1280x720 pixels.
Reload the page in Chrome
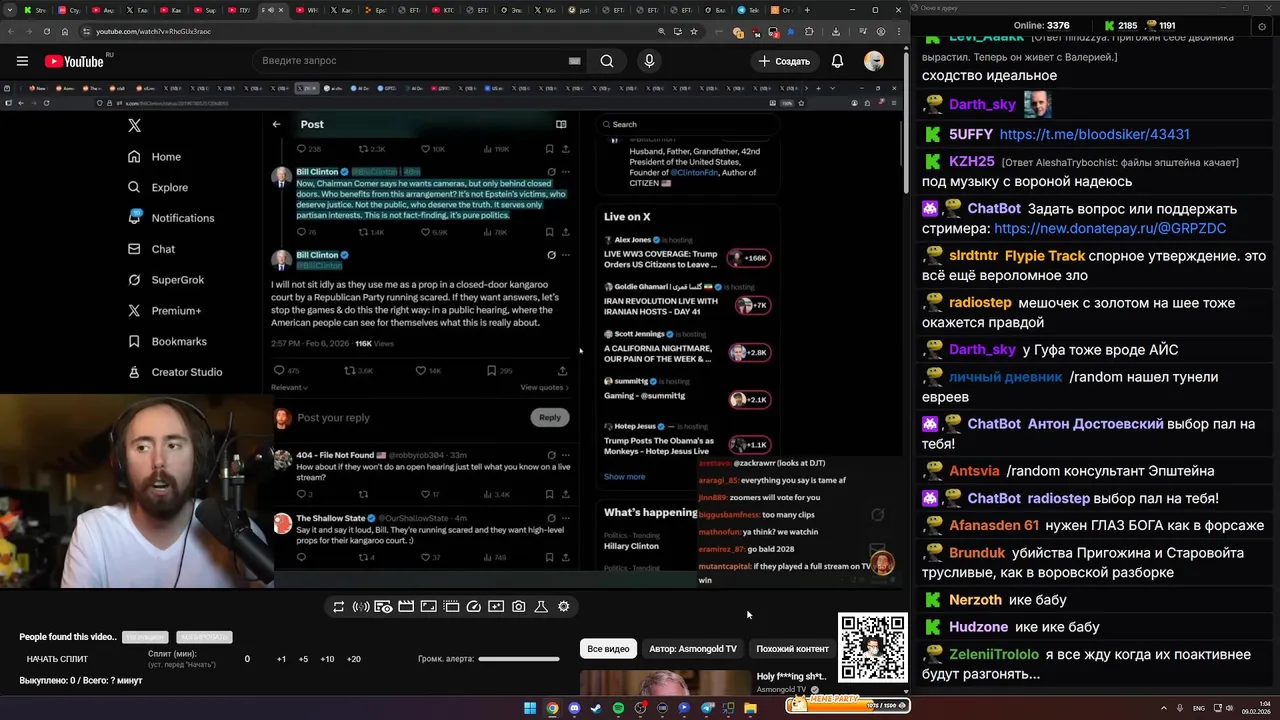(x=46, y=31)
